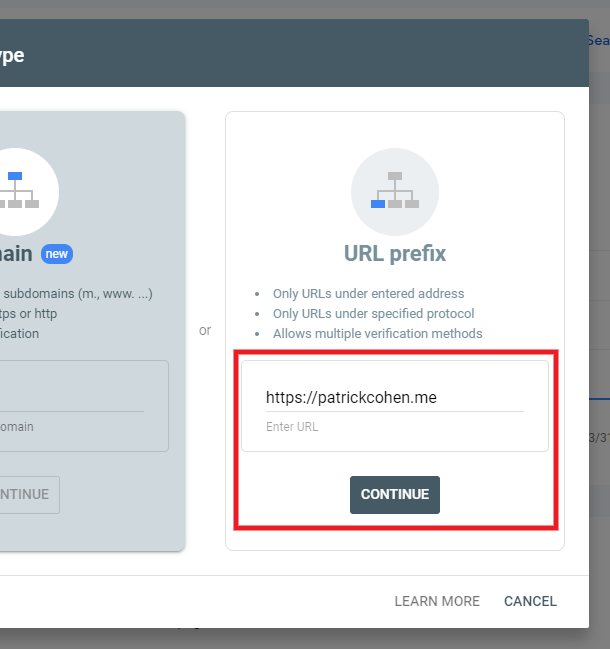
Task: Select the 'URL prefix' heading
Action: pos(395,253)
